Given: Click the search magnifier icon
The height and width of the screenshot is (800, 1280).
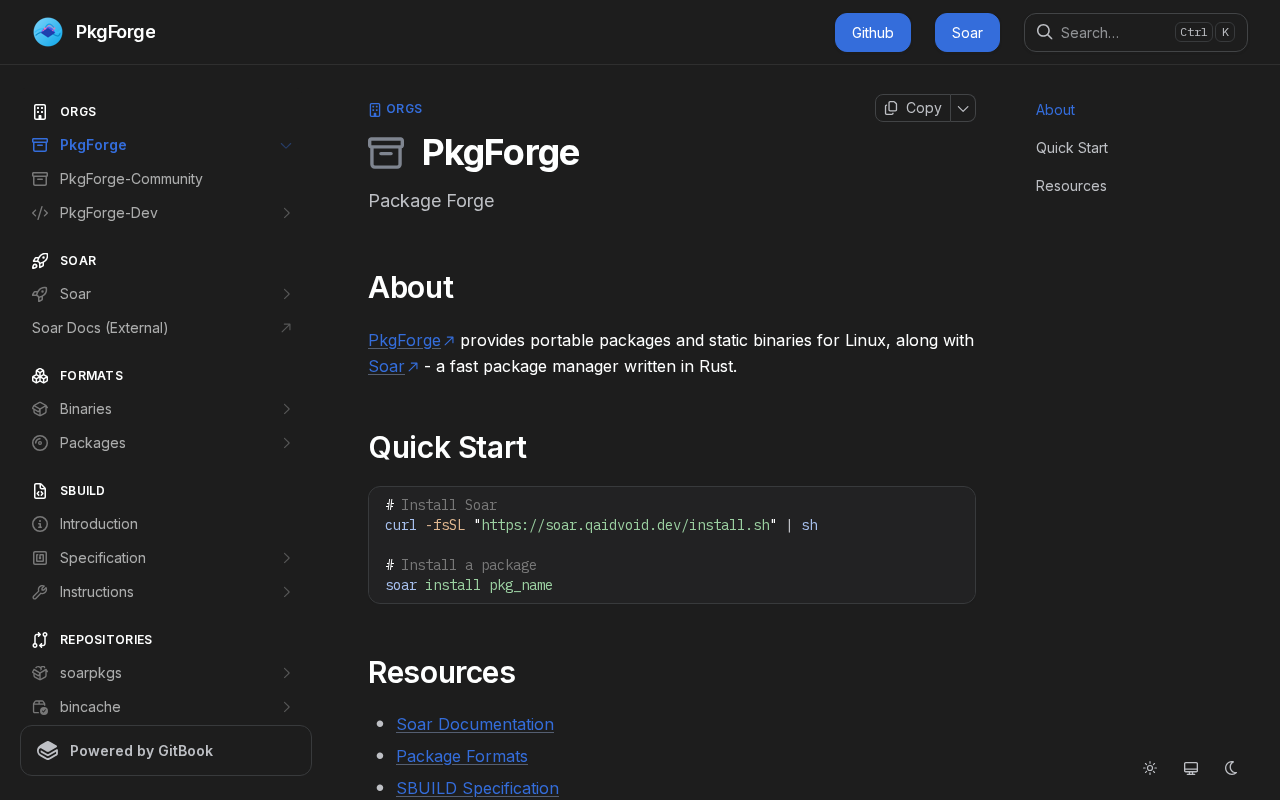Looking at the screenshot, I should pos(1044,32).
